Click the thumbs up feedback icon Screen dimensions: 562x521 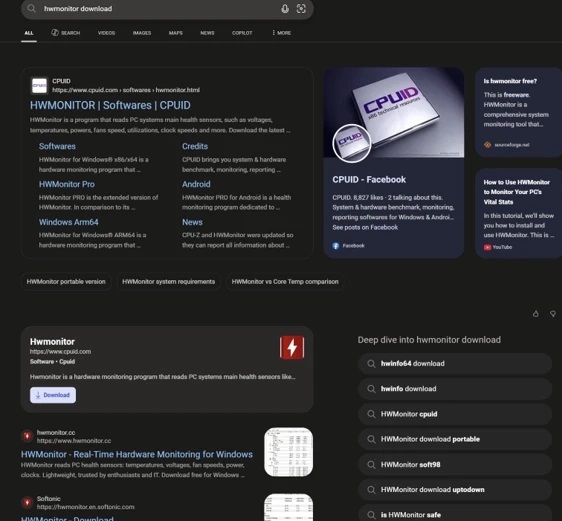[x=535, y=314]
